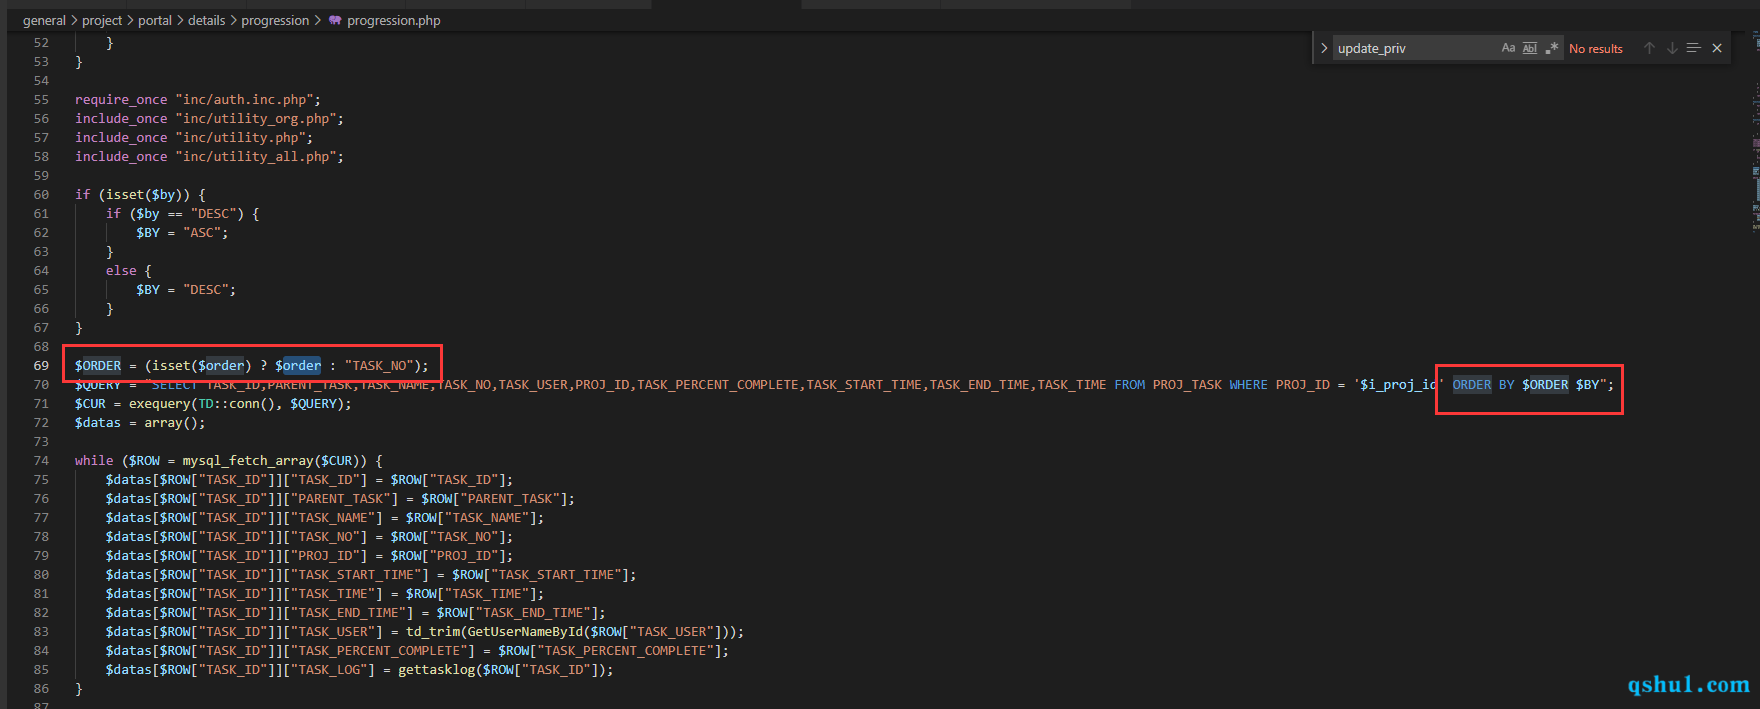
Task: Click the PROJ_TASK table name in the query
Action: coord(1187,384)
